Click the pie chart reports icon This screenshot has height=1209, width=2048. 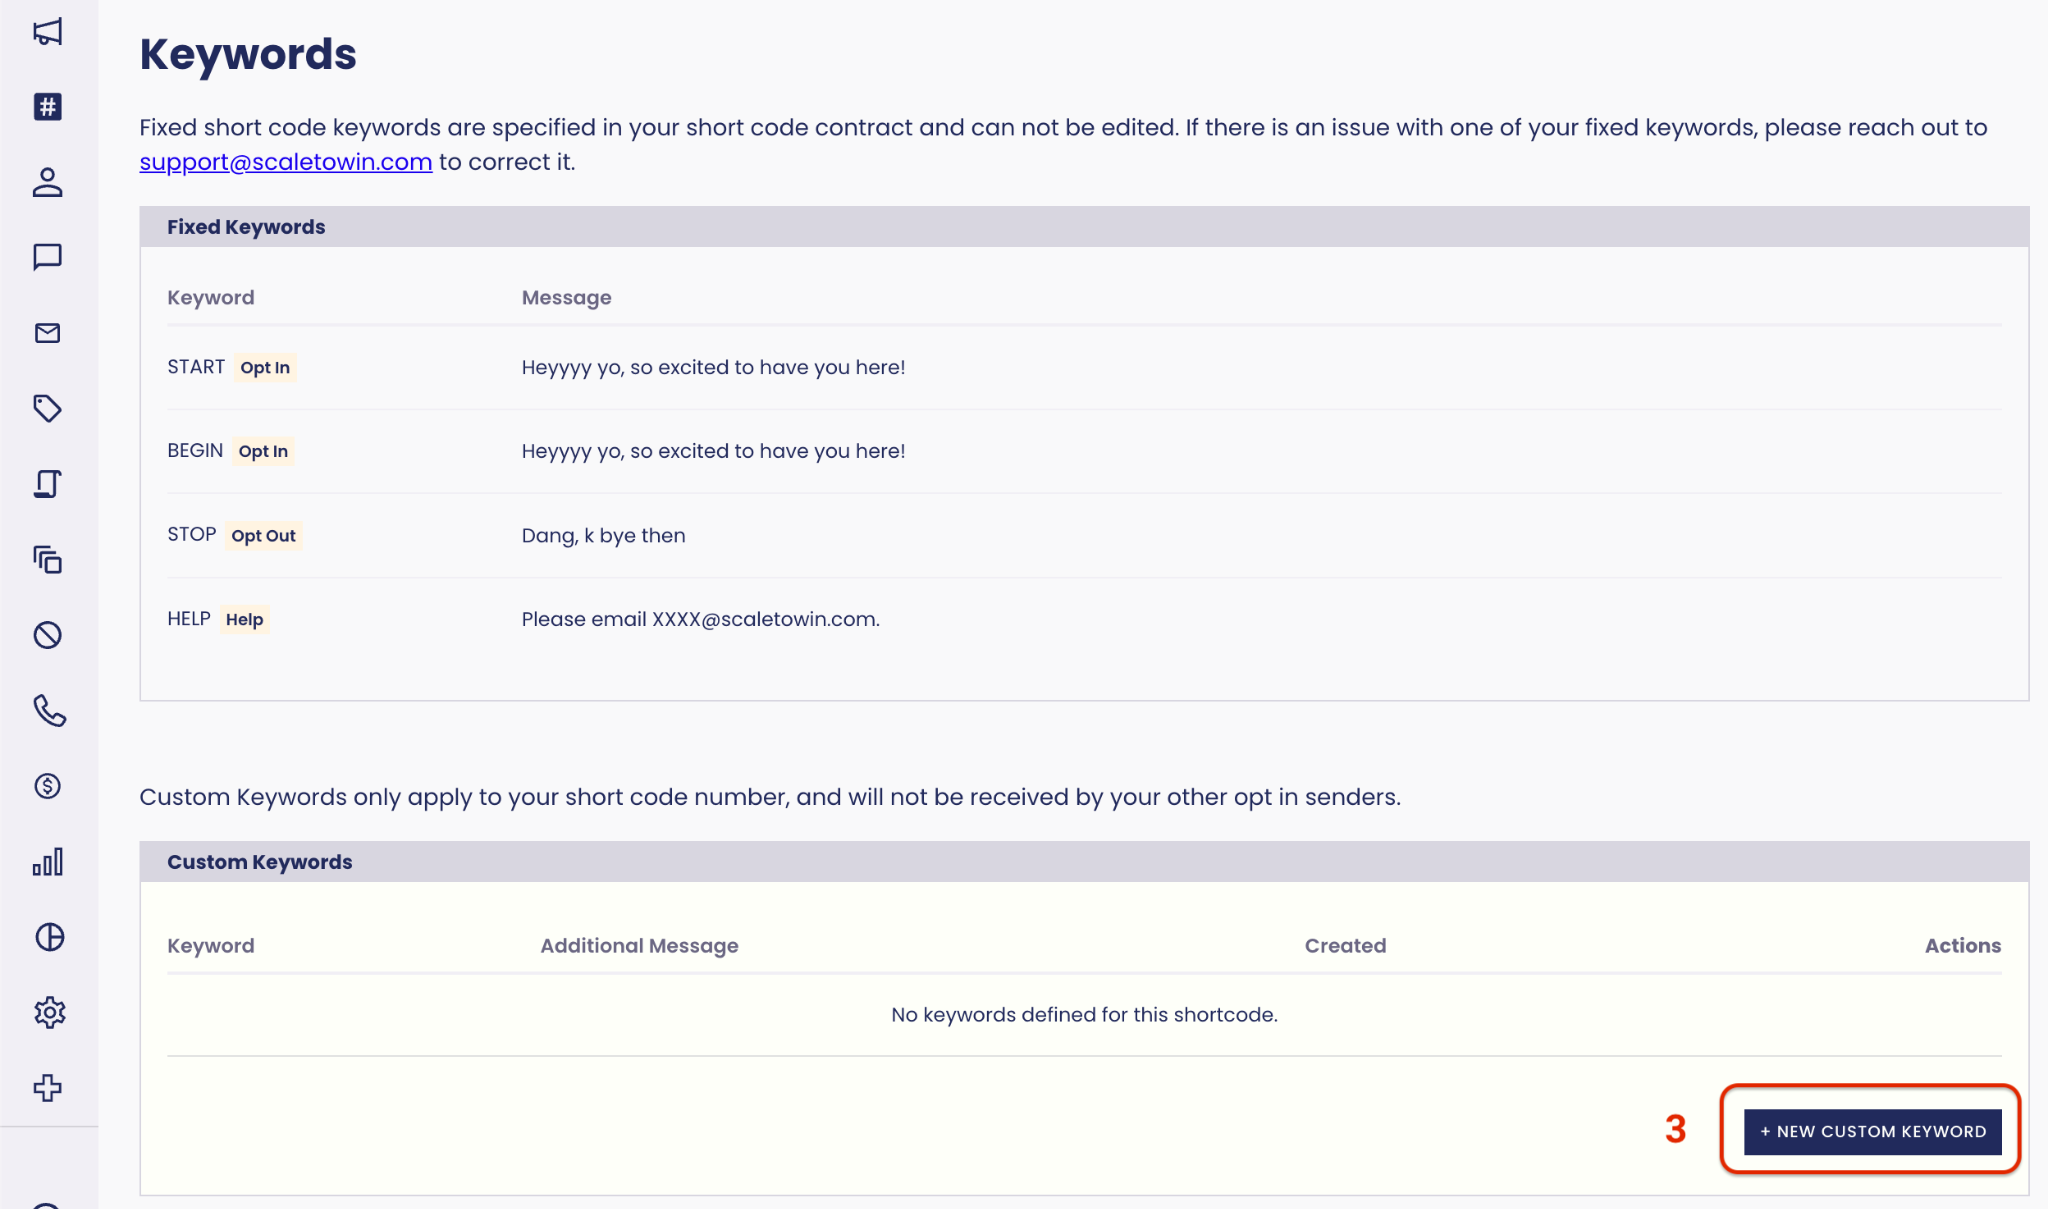(48, 937)
